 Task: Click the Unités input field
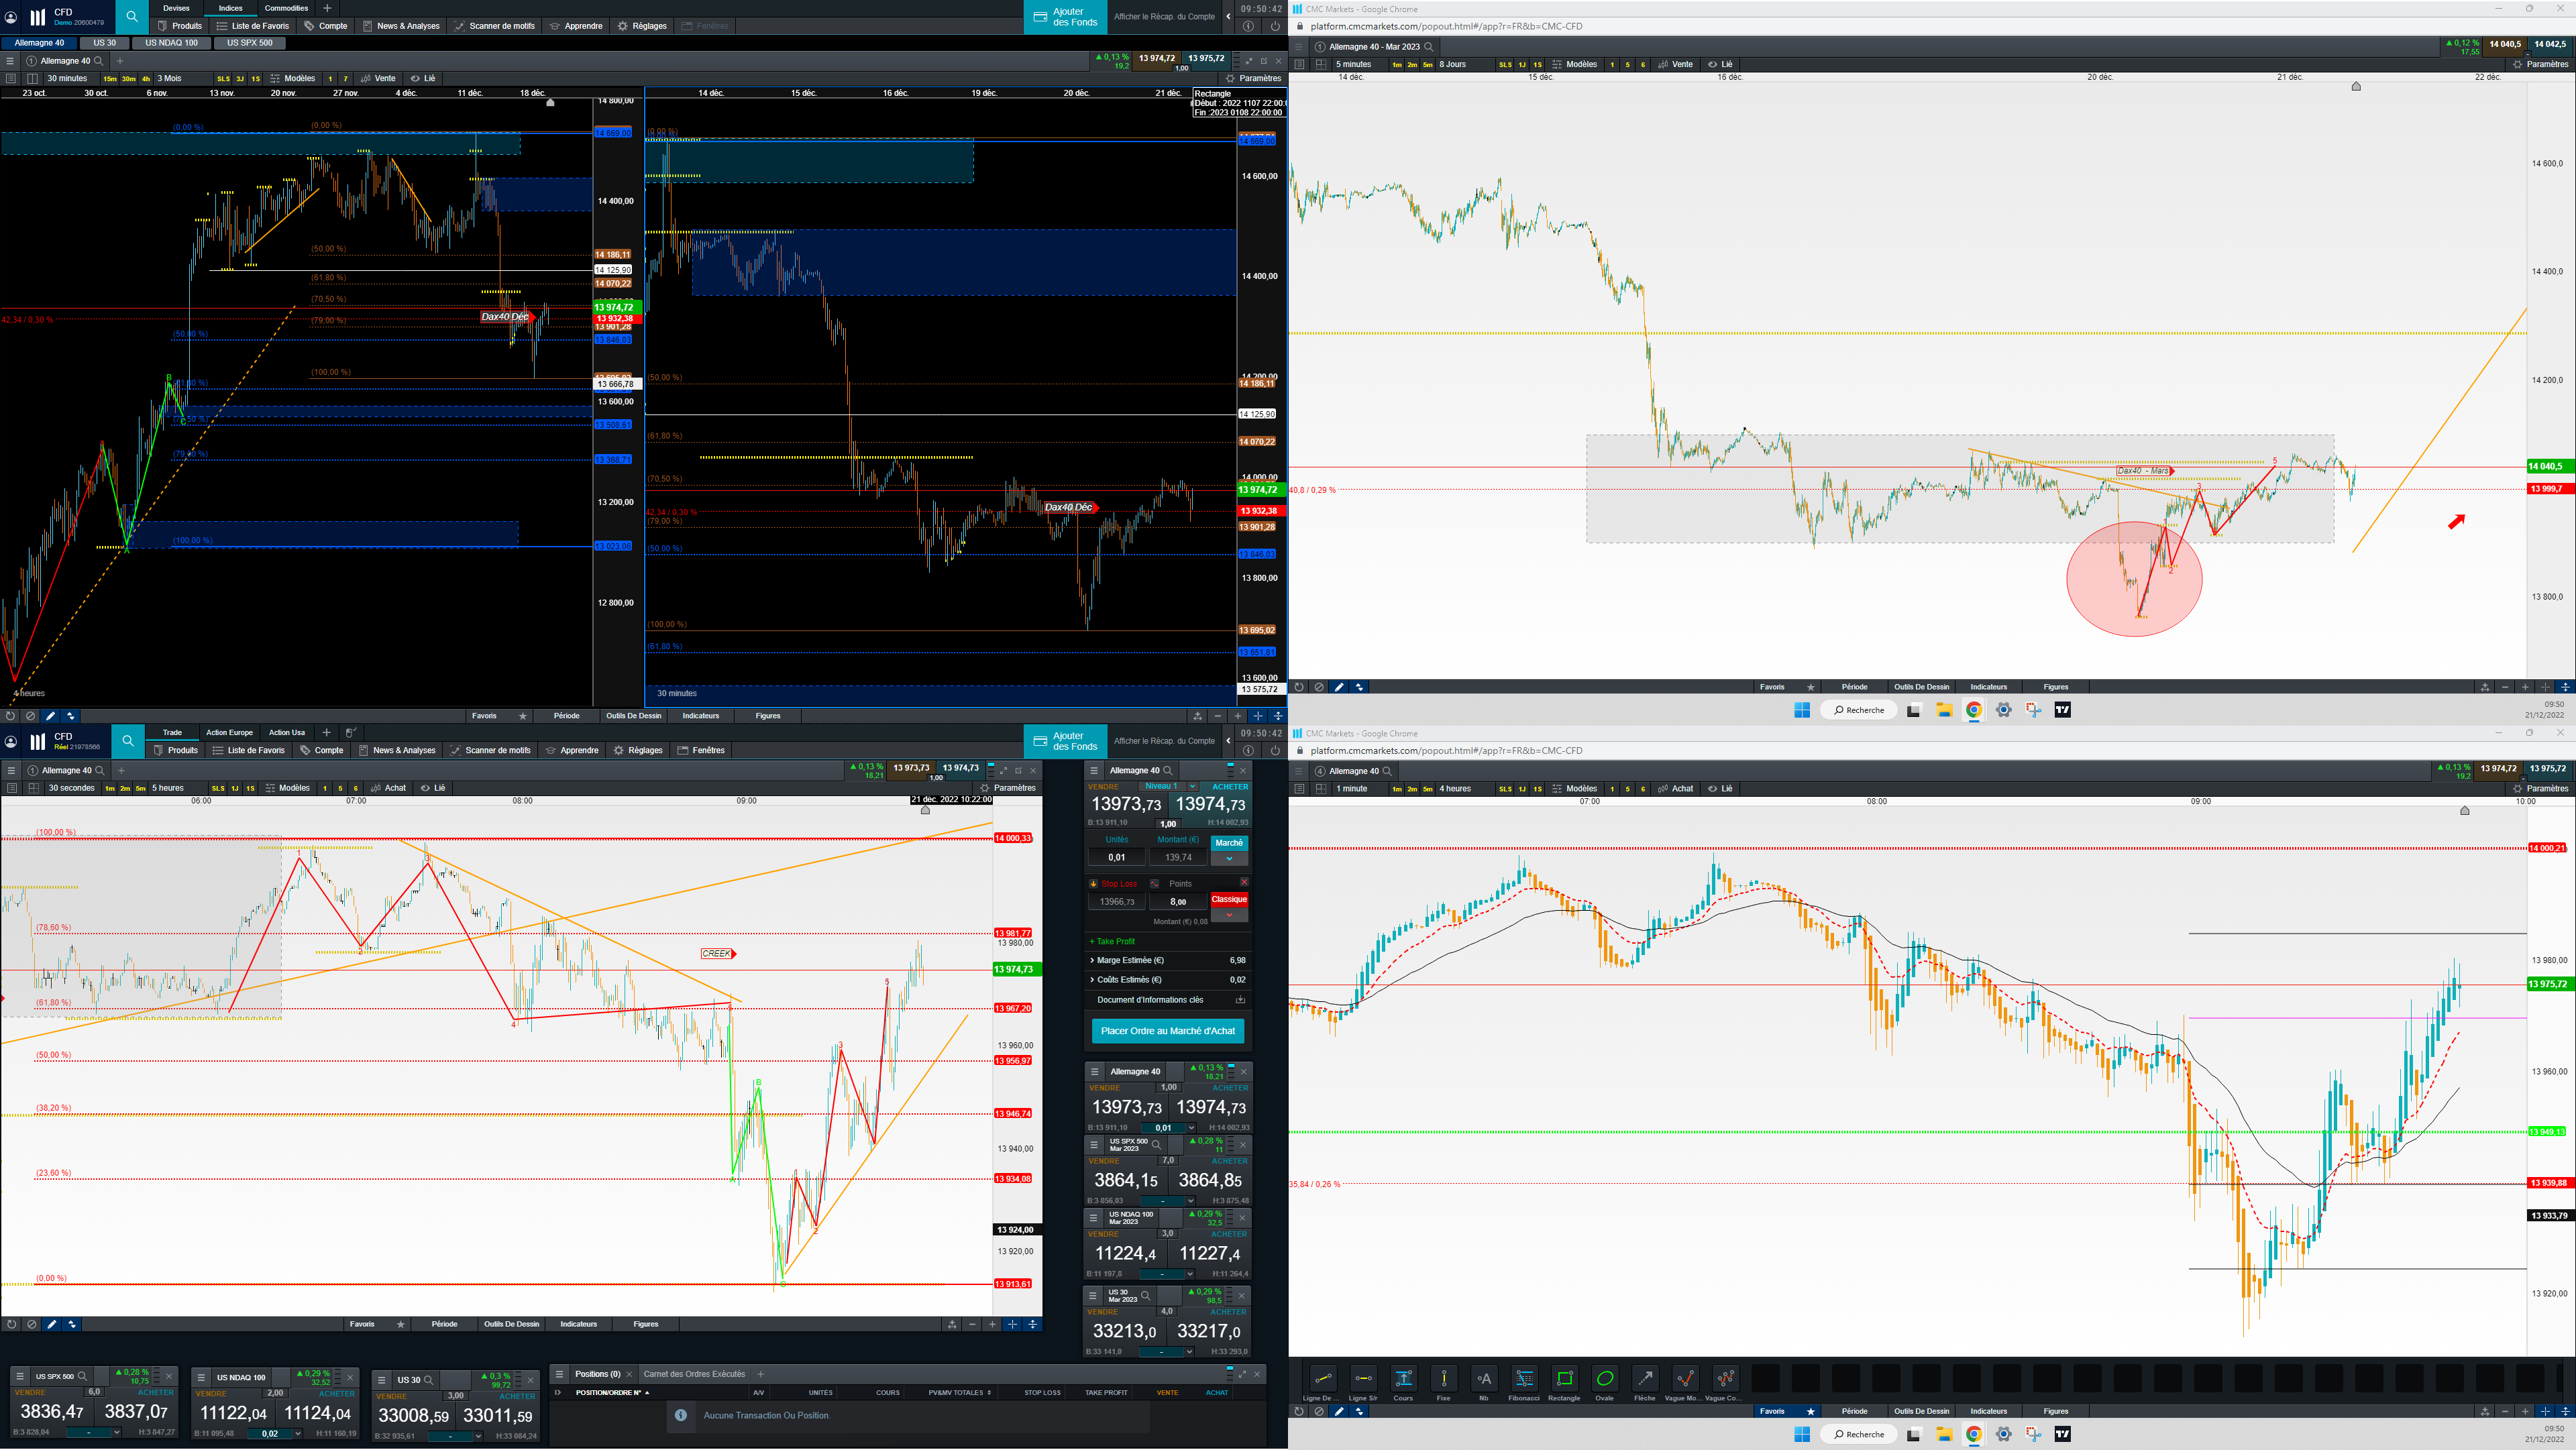point(1116,857)
